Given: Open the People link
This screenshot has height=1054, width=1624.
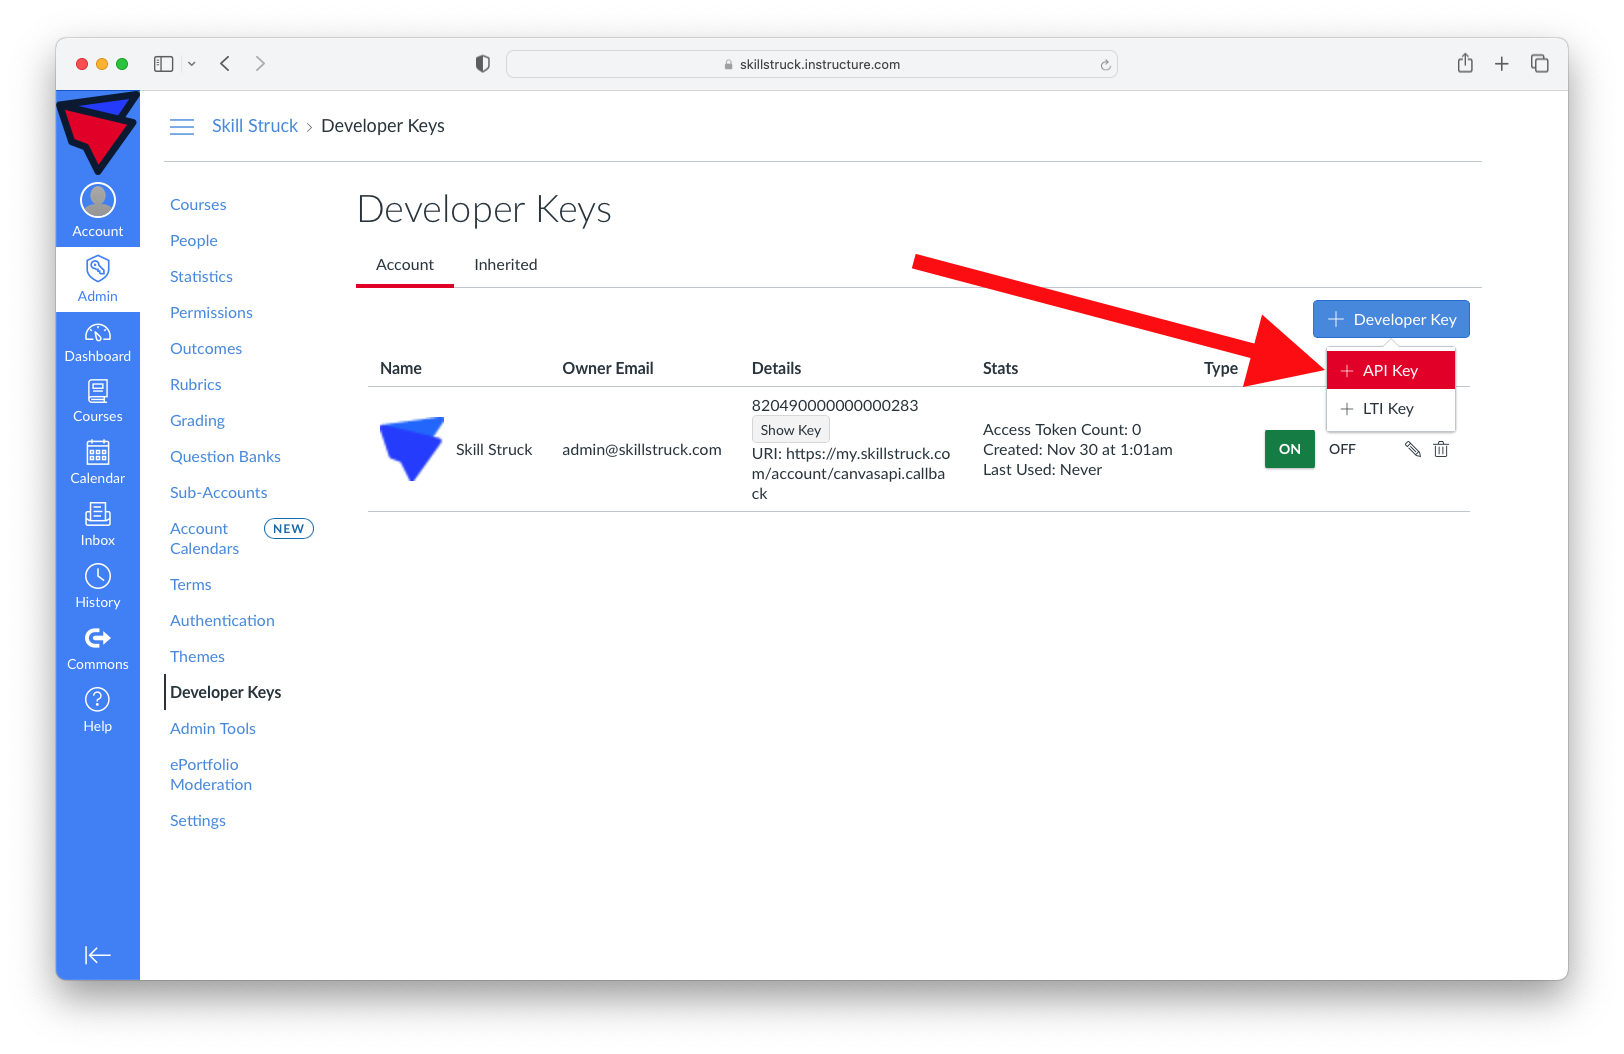Looking at the screenshot, I should pyautogui.click(x=194, y=241).
